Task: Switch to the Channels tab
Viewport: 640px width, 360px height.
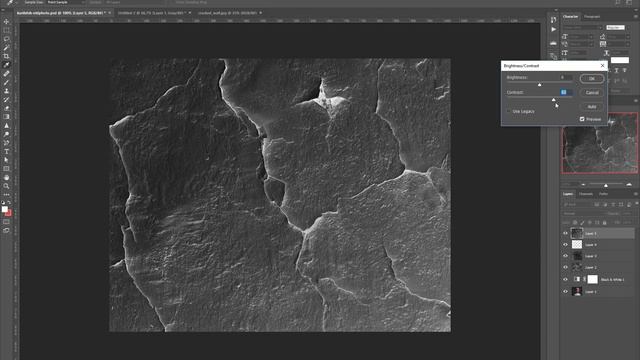Action: (x=586, y=194)
